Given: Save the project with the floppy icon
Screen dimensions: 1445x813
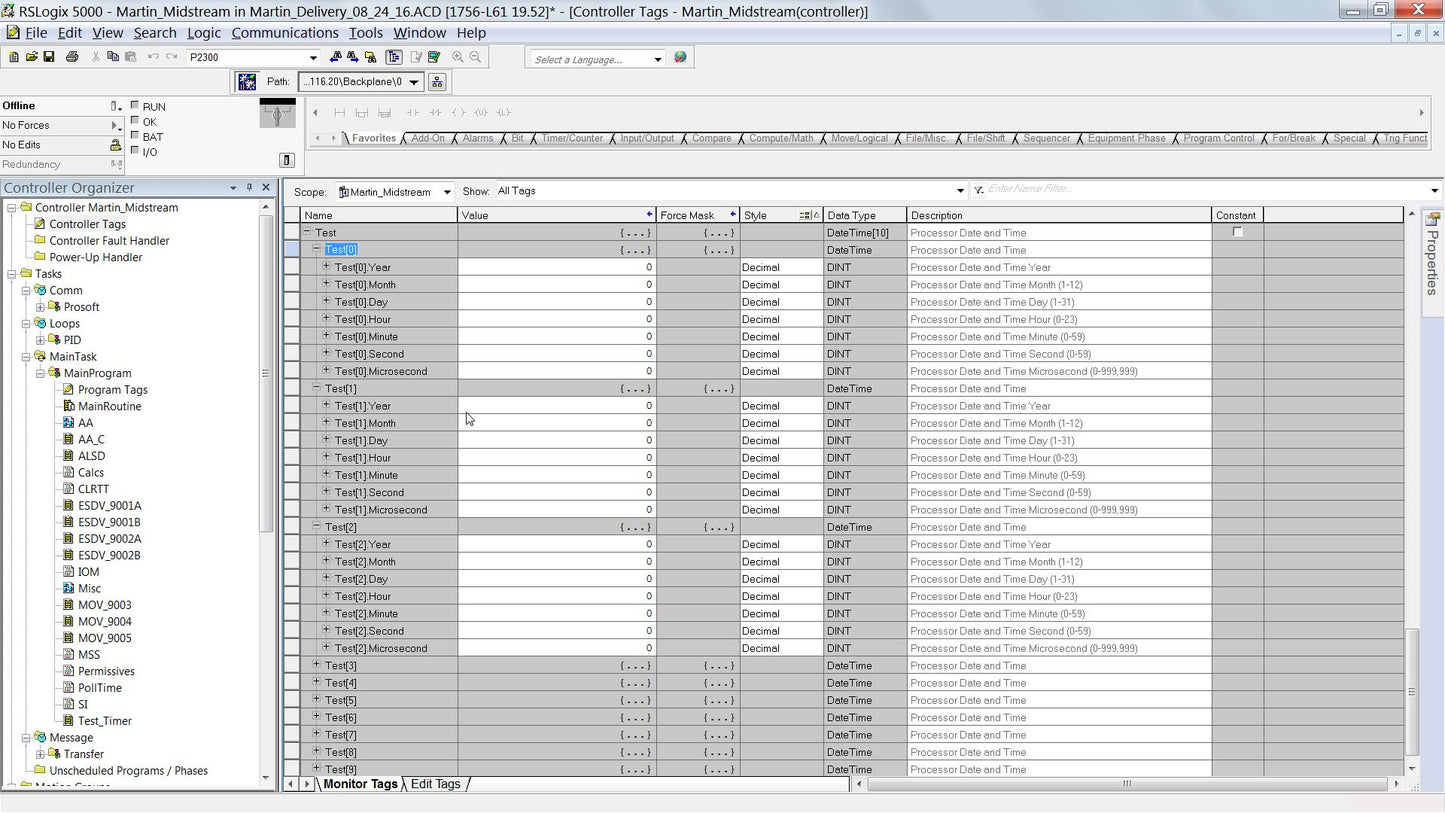Looking at the screenshot, I should [48, 57].
